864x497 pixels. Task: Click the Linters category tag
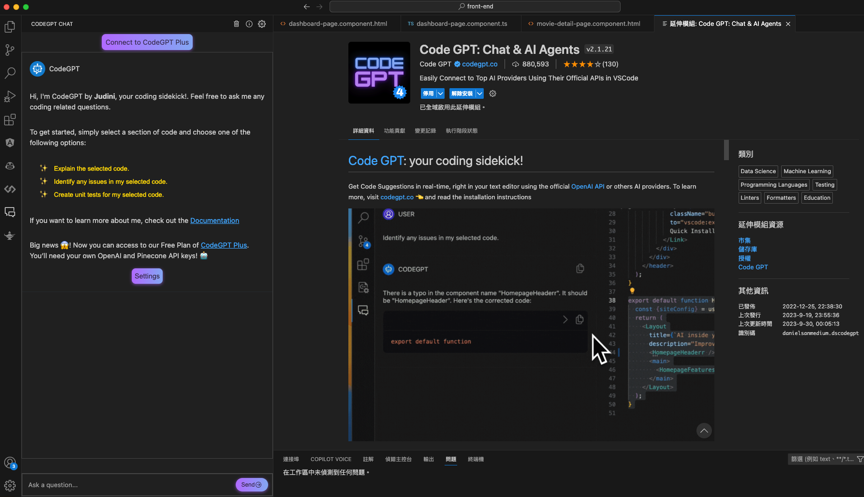point(749,198)
